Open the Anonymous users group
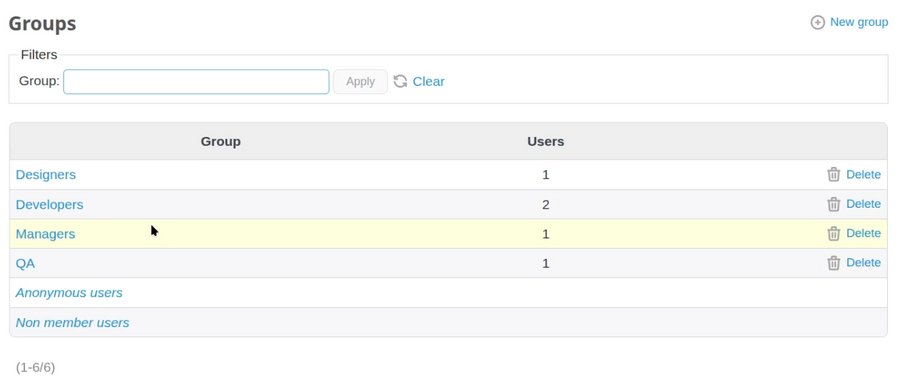Viewport: 900px width, 387px height. (x=69, y=293)
